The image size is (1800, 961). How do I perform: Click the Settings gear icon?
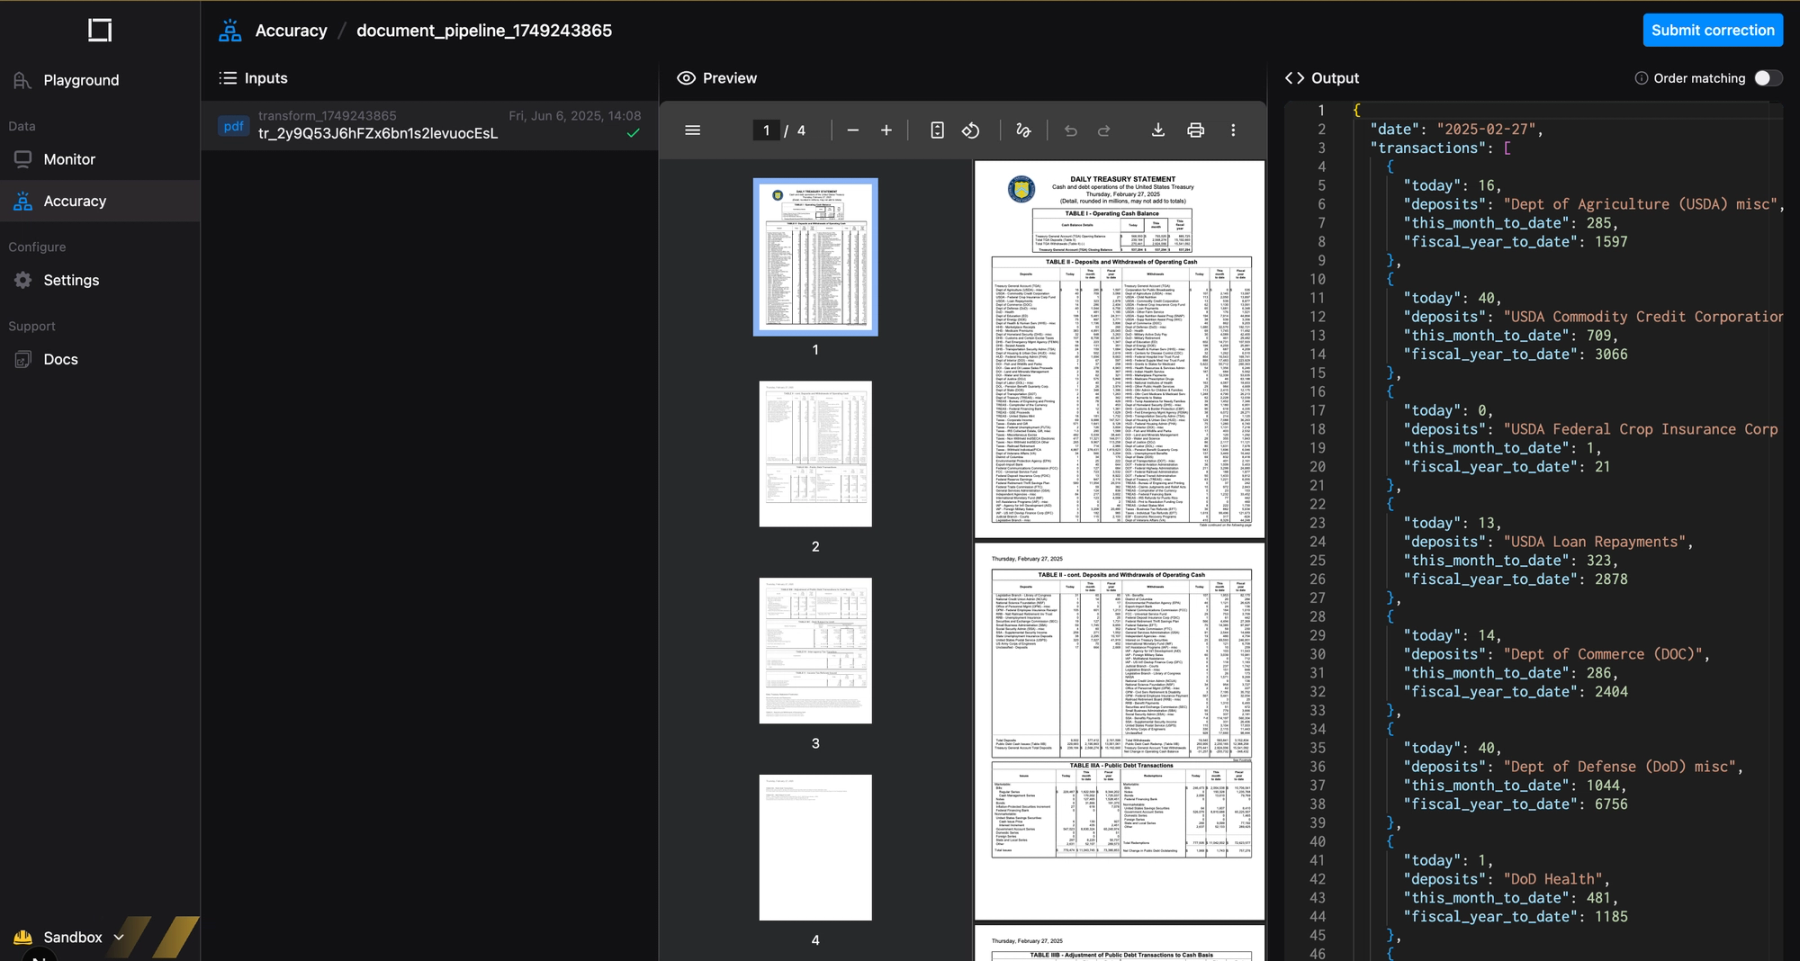[x=23, y=280]
